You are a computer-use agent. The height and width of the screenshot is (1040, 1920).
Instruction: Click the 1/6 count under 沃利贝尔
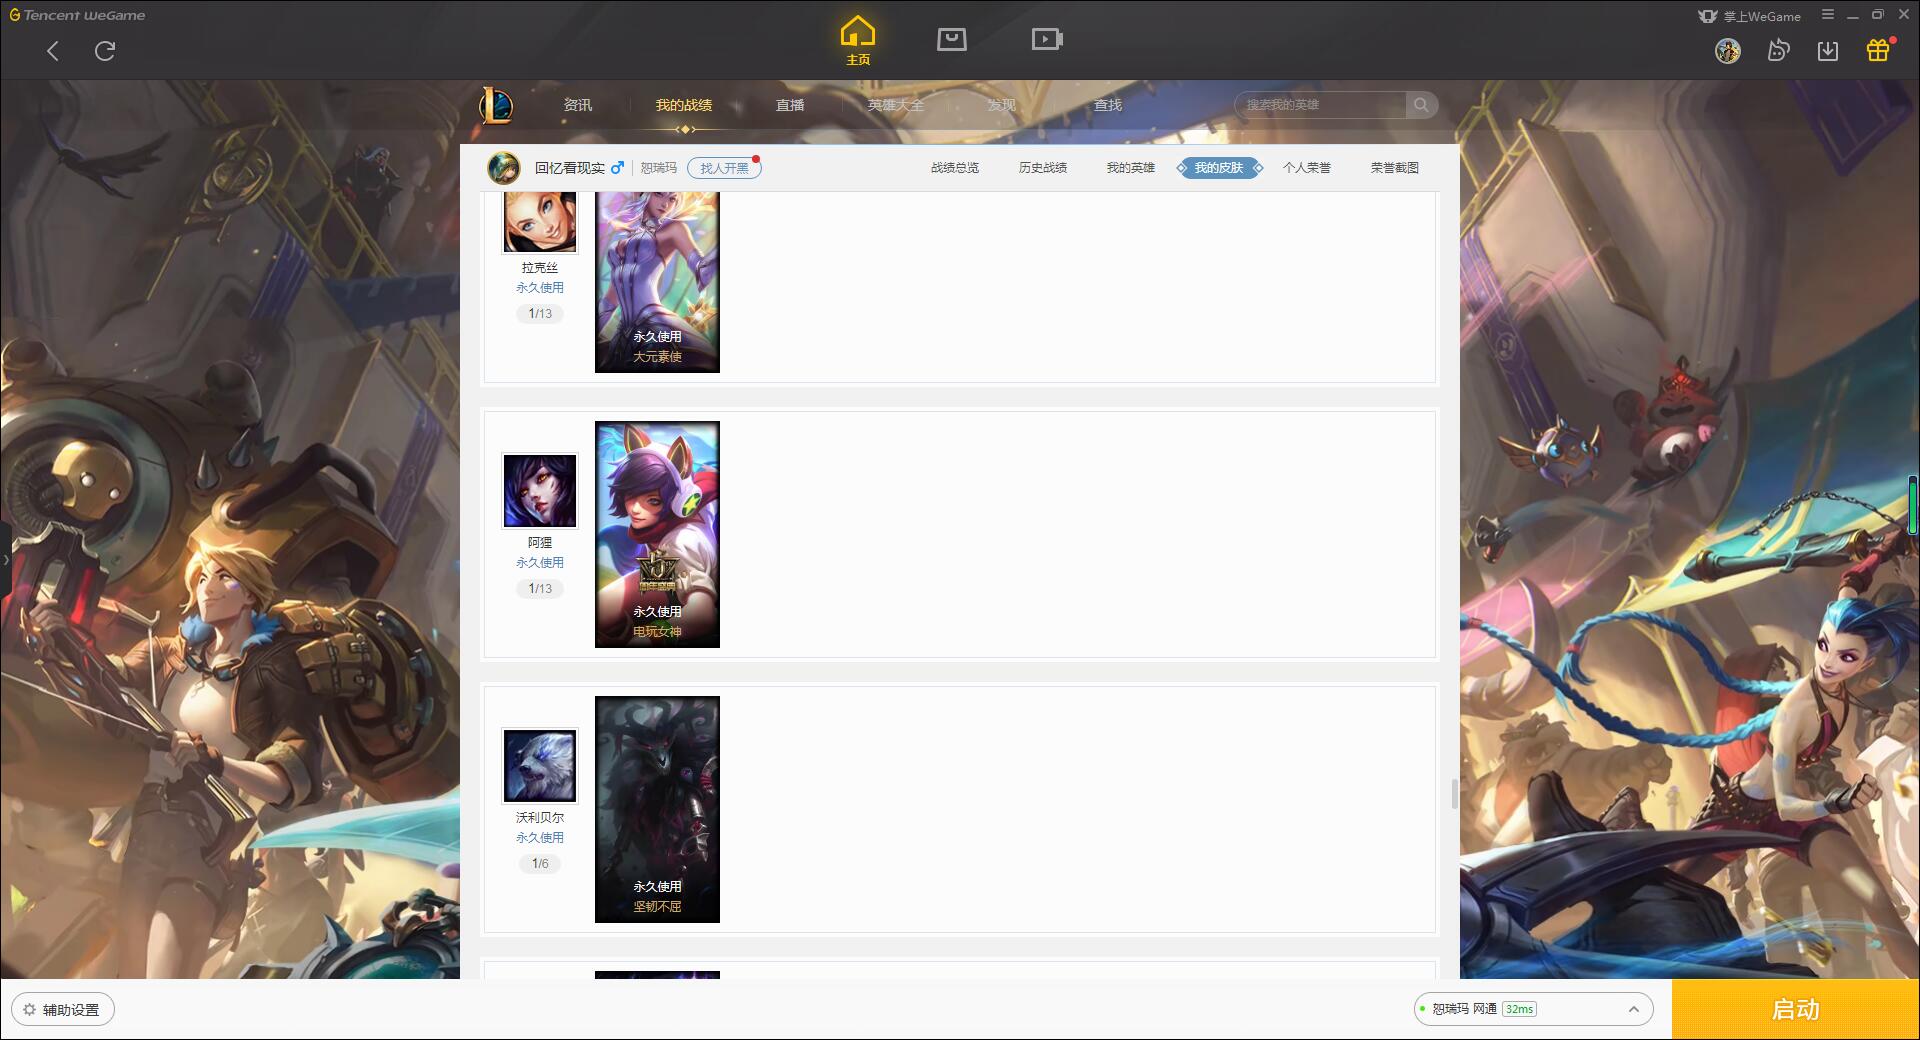click(540, 864)
